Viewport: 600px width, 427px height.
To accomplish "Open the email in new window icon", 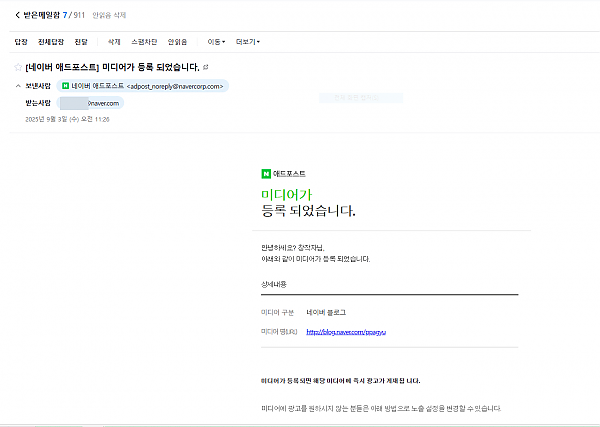I will pos(206,67).
